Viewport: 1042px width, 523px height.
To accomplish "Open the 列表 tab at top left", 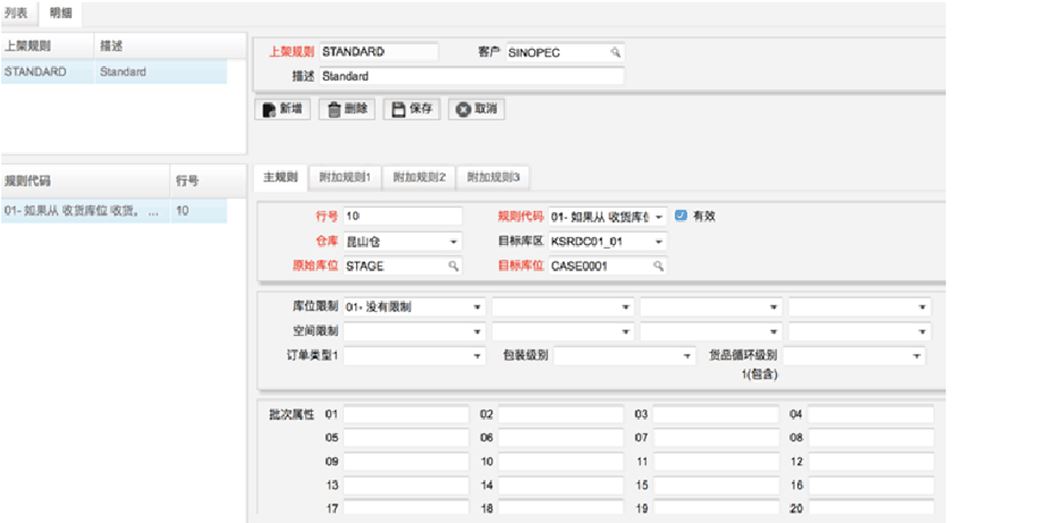I will click(x=17, y=13).
